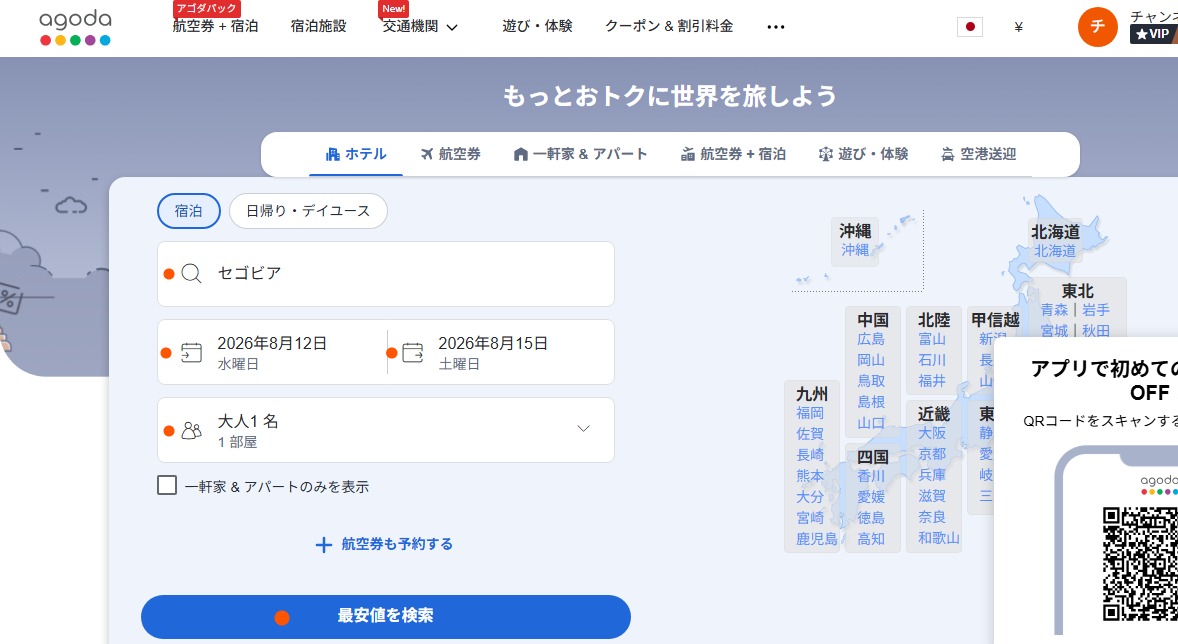Select 京都 prefecture link
This screenshot has height=644, width=1178.
click(932, 454)
